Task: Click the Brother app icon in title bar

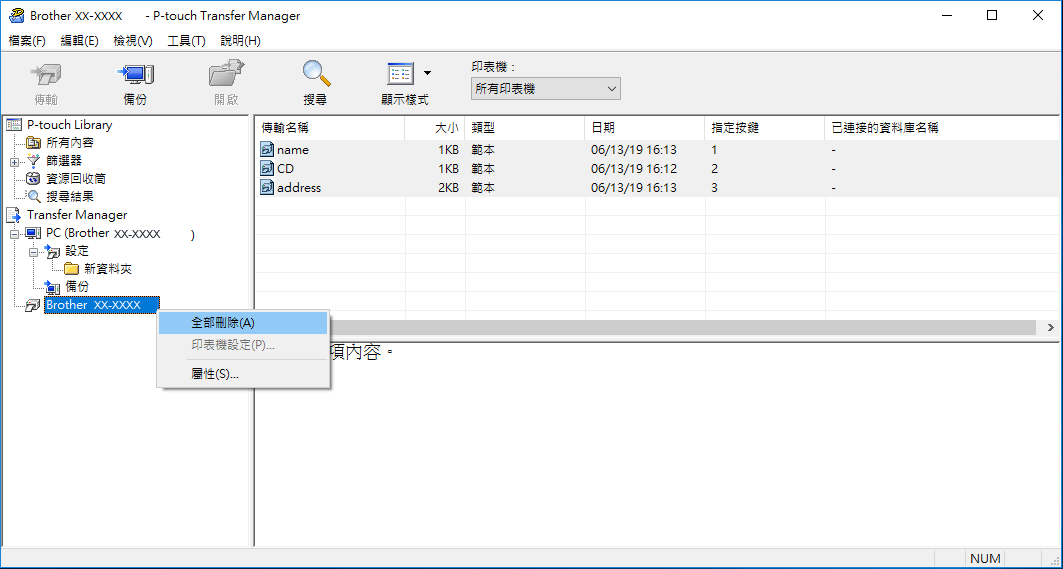Action: 16,15
